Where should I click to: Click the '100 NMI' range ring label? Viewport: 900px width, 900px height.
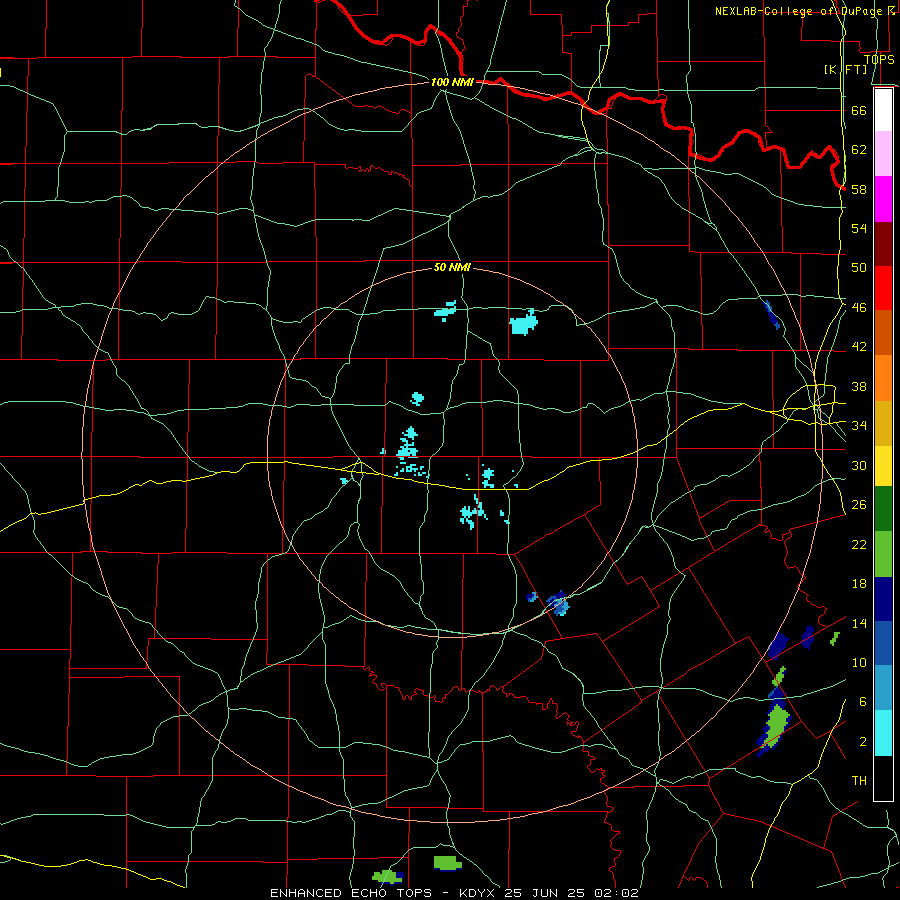(452, 82)
